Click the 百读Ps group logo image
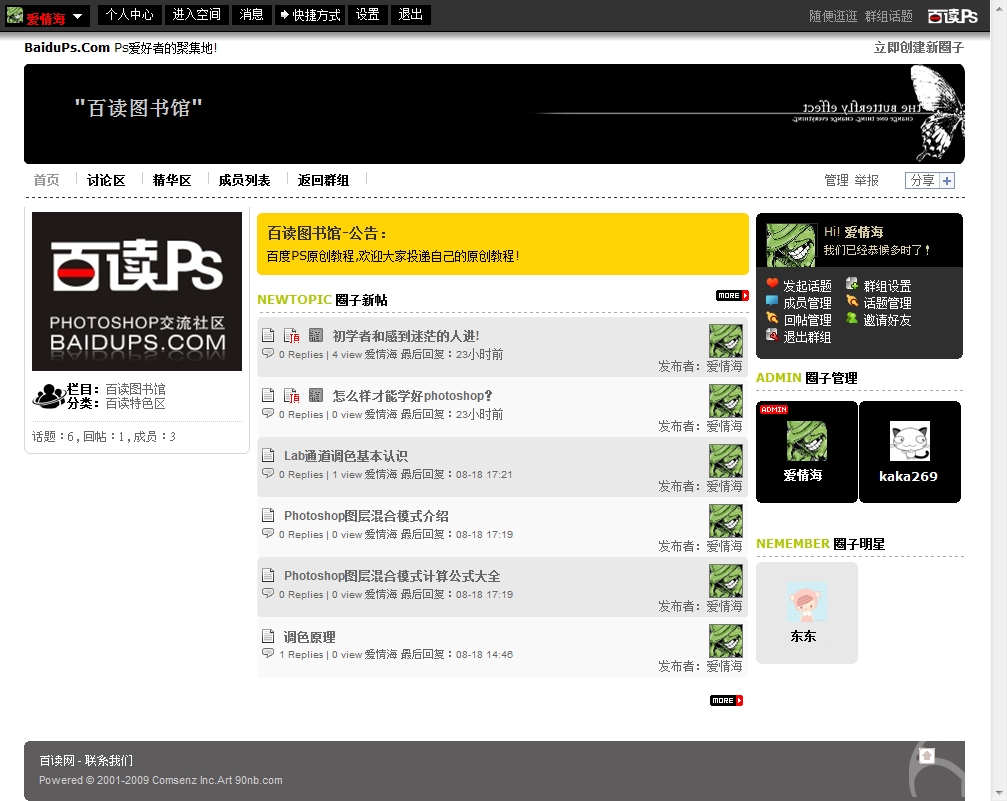 (137, 291)
